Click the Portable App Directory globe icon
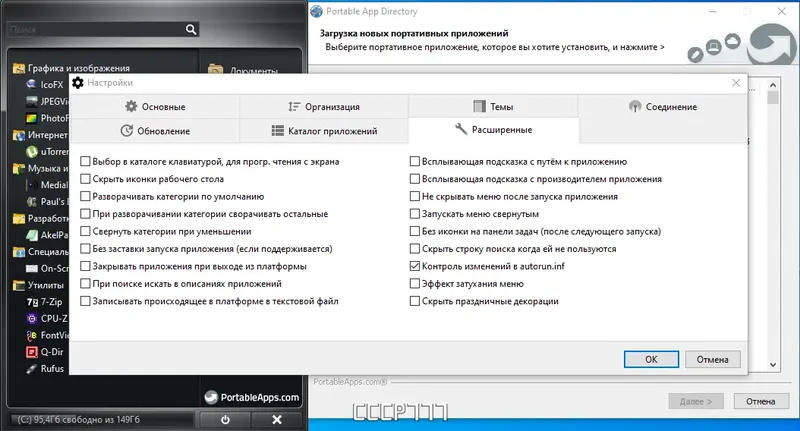 coord(316,11)
